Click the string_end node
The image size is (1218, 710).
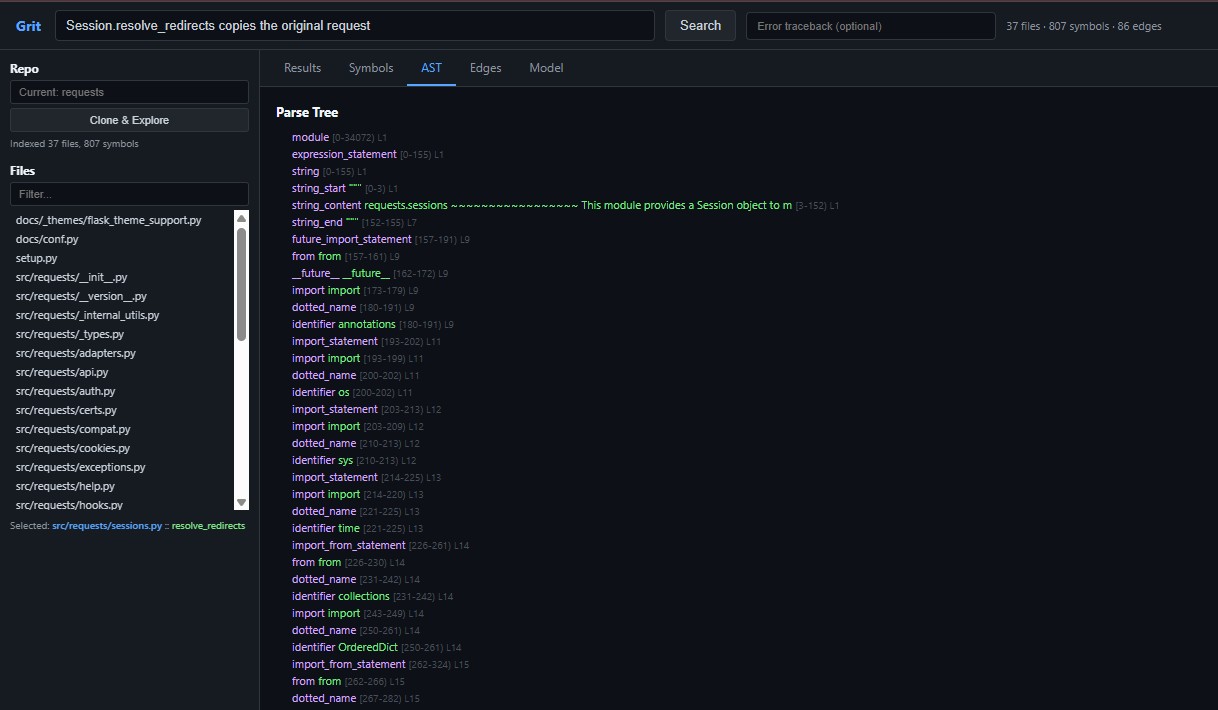pos(354,222)
